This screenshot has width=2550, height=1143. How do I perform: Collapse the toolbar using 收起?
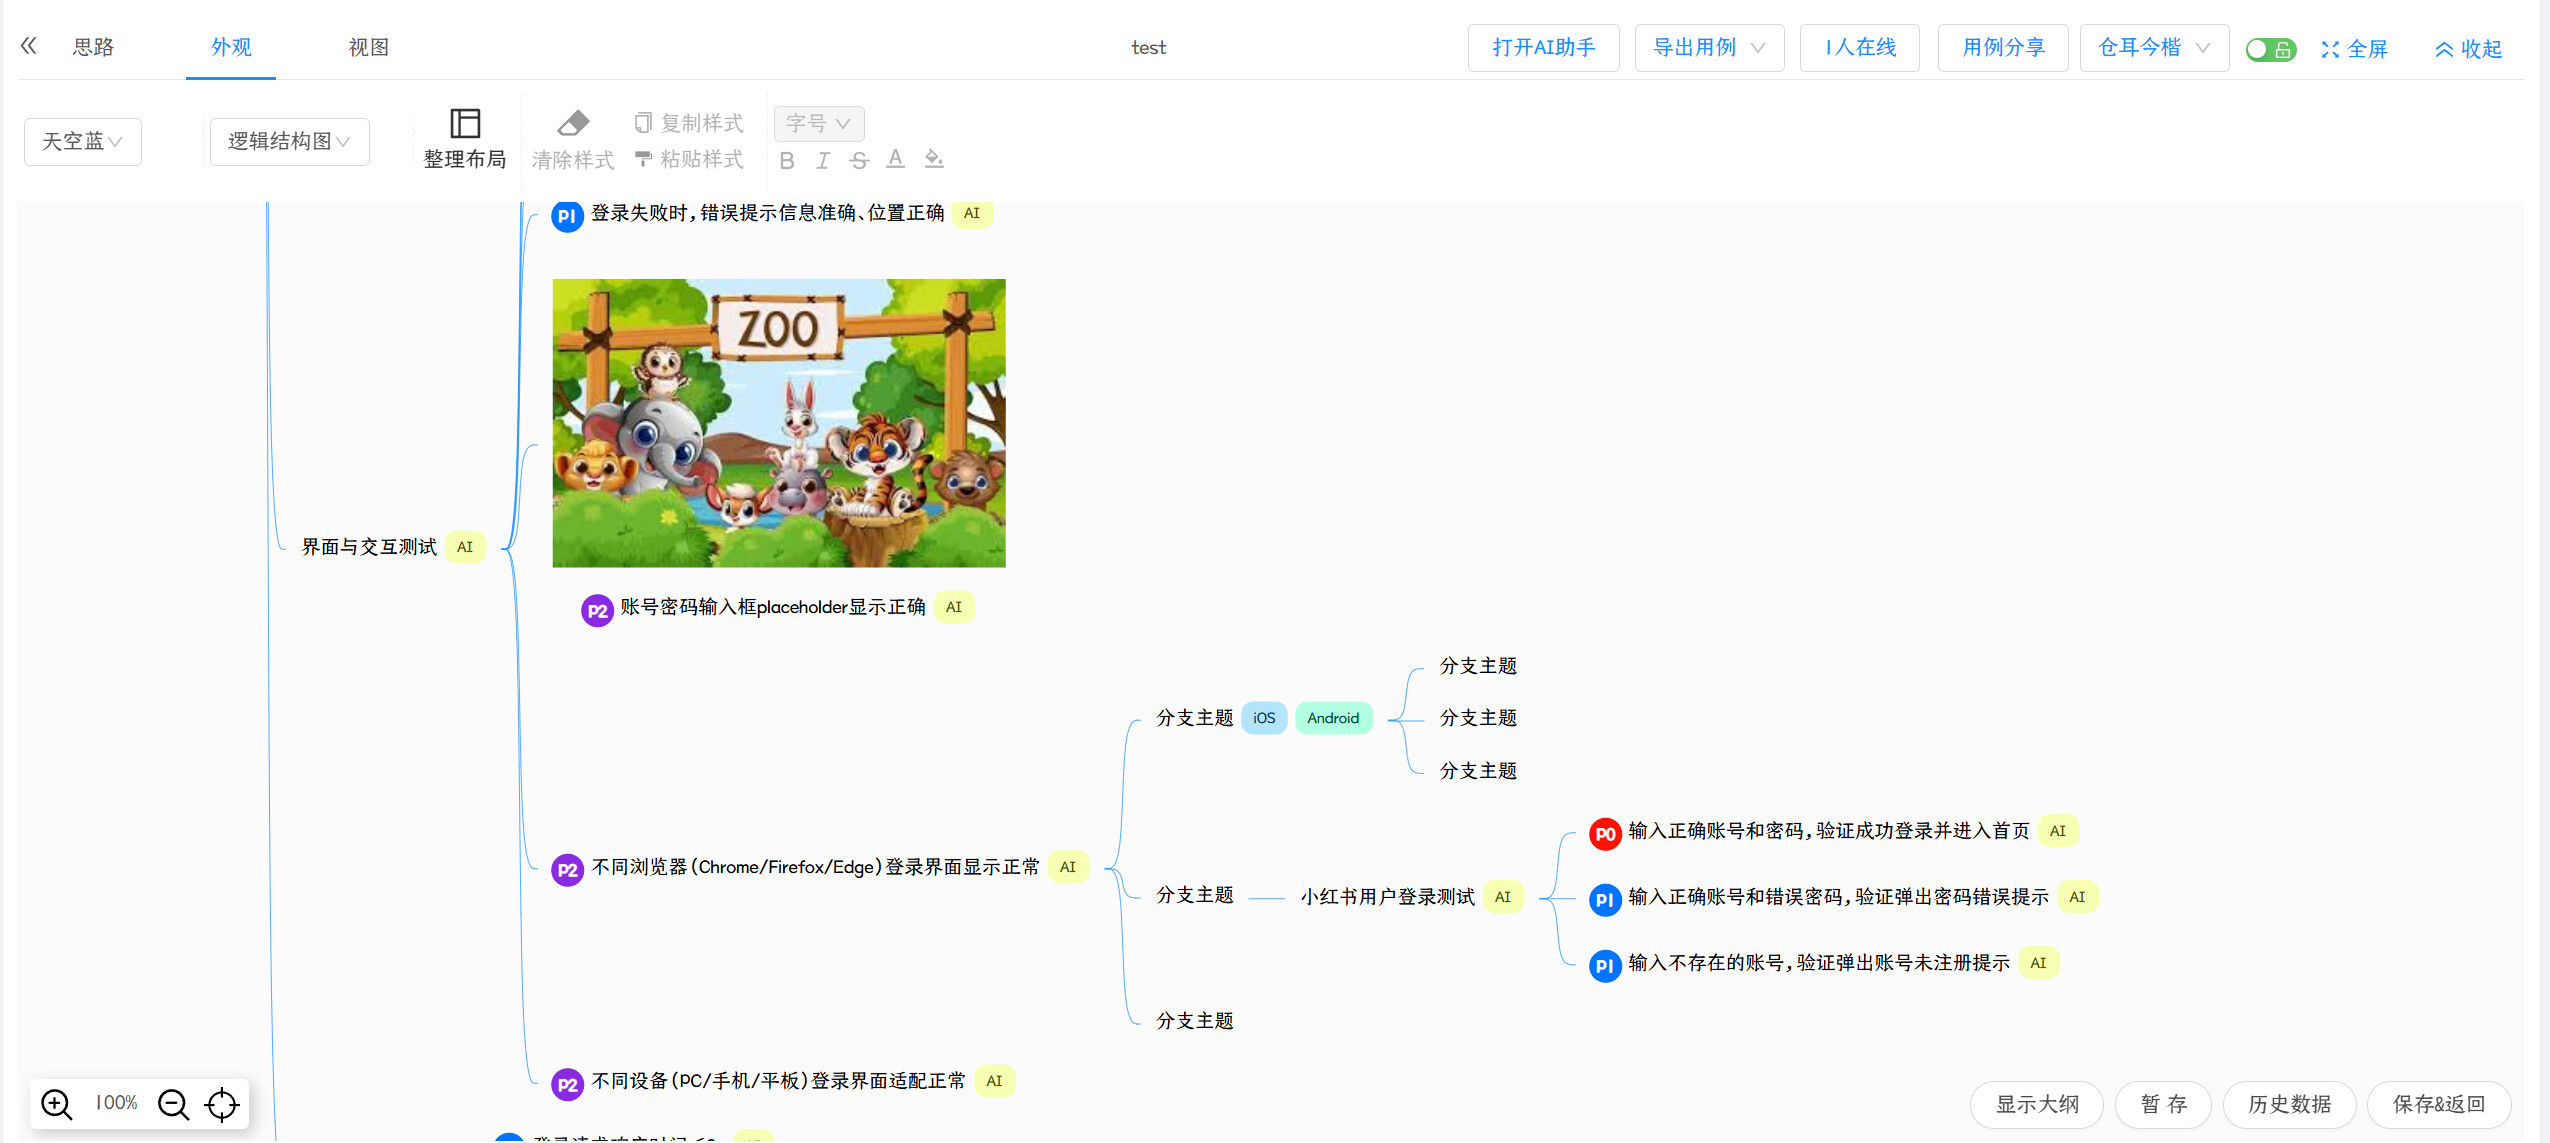click(2468, 49)
